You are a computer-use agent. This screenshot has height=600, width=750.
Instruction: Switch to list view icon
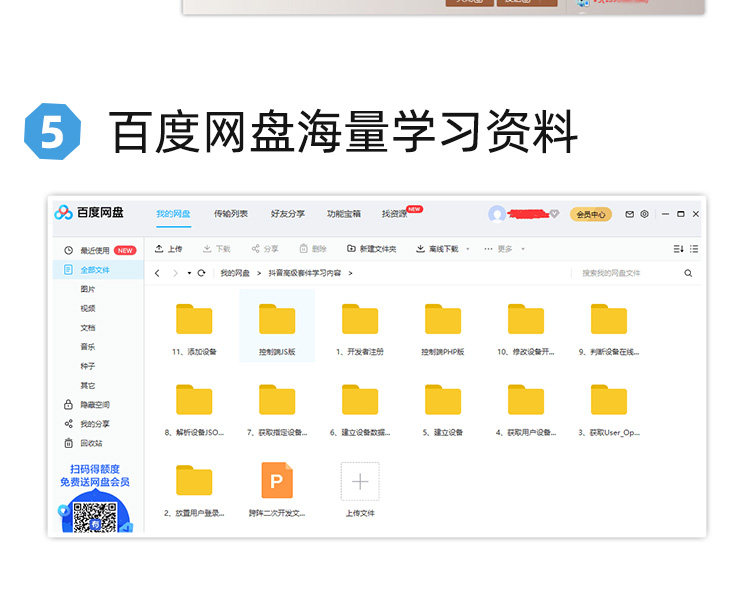(x=694, y=249)
